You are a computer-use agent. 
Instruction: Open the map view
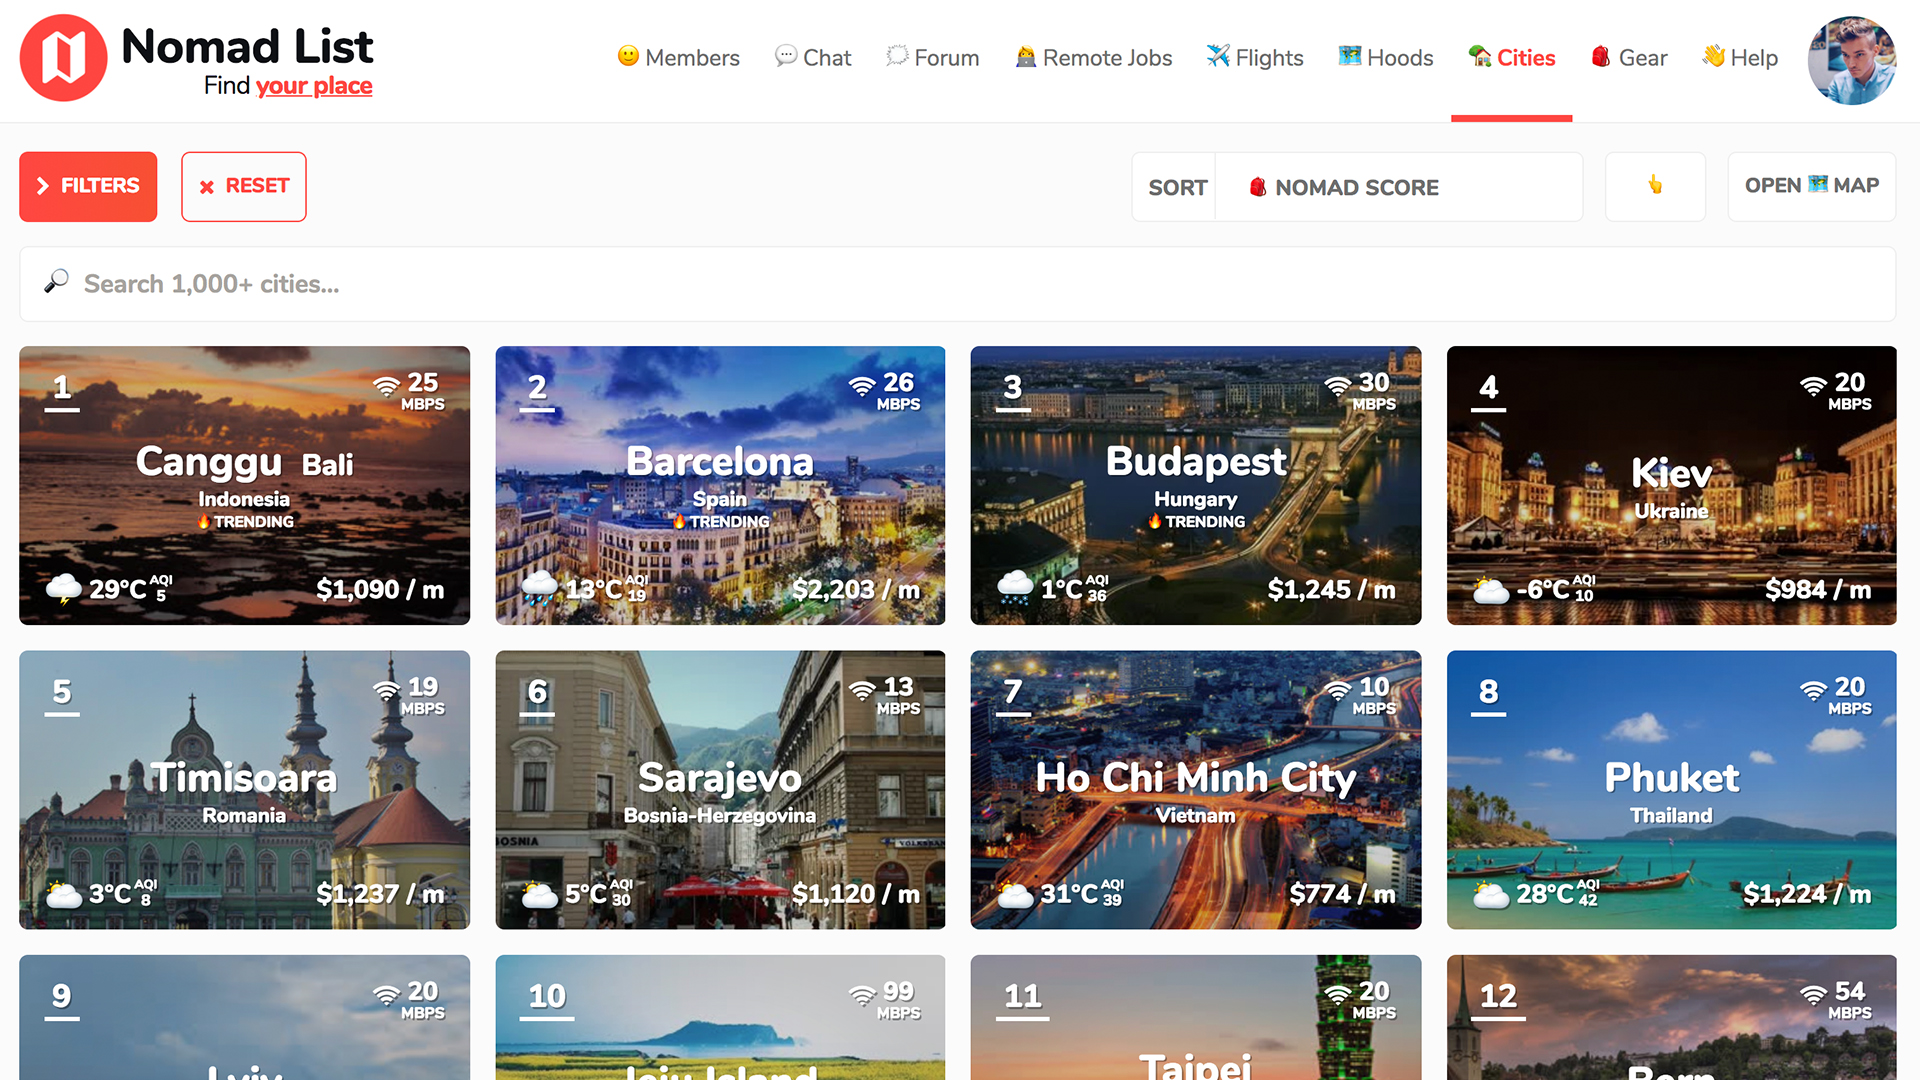point(1811,186)
